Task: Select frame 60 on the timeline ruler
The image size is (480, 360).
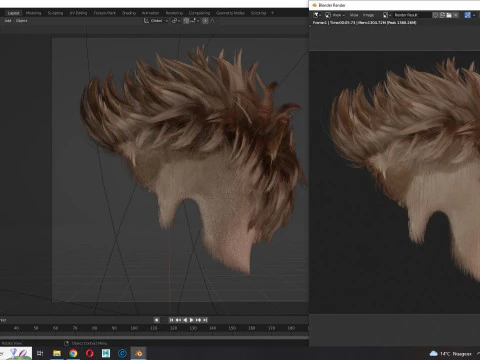Action: [x=55, y=328]
